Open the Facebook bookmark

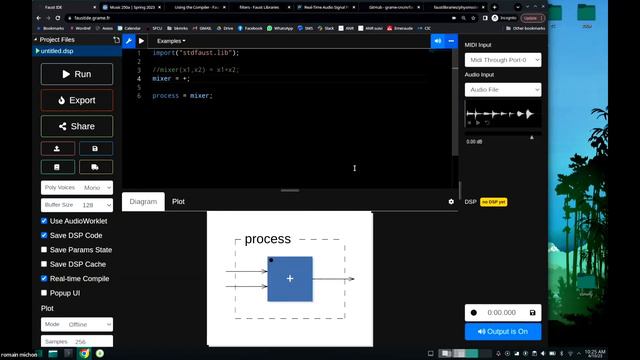(x=250, y=28)
